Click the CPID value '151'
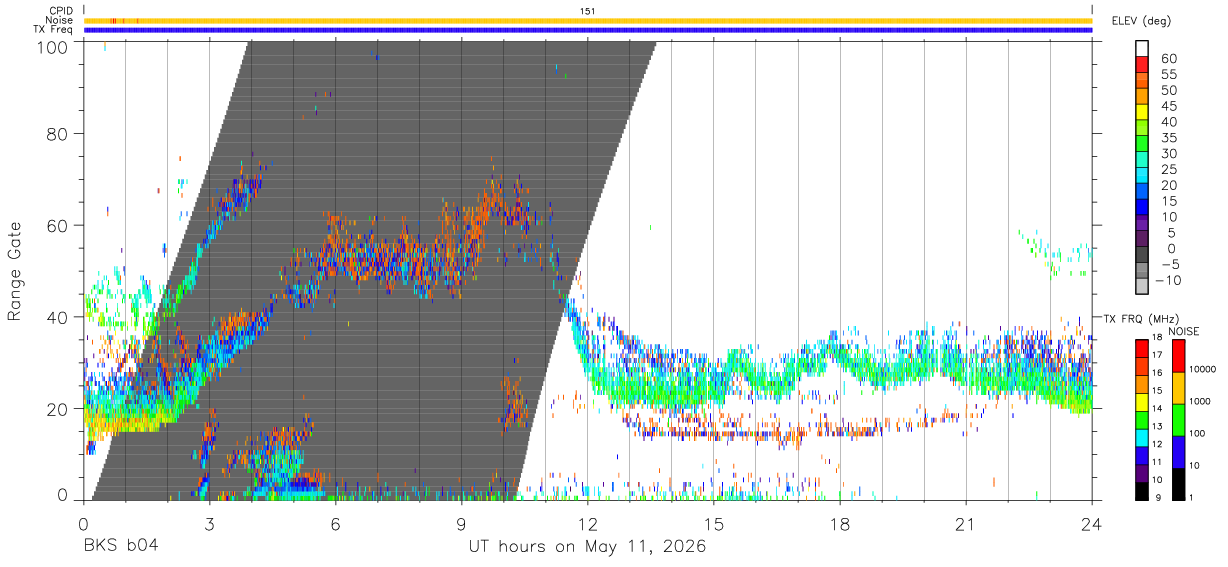 click(588, 11)
